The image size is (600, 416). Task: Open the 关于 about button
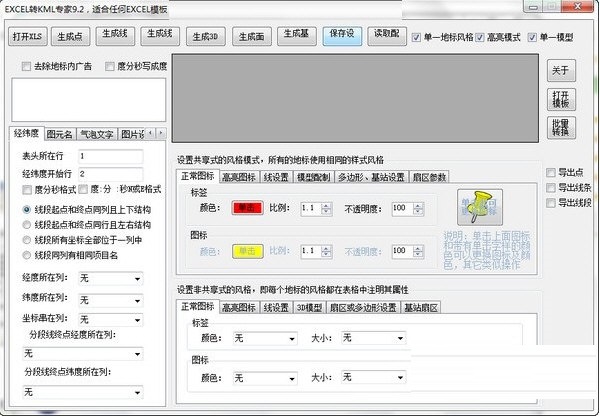(x=561, y=70)
